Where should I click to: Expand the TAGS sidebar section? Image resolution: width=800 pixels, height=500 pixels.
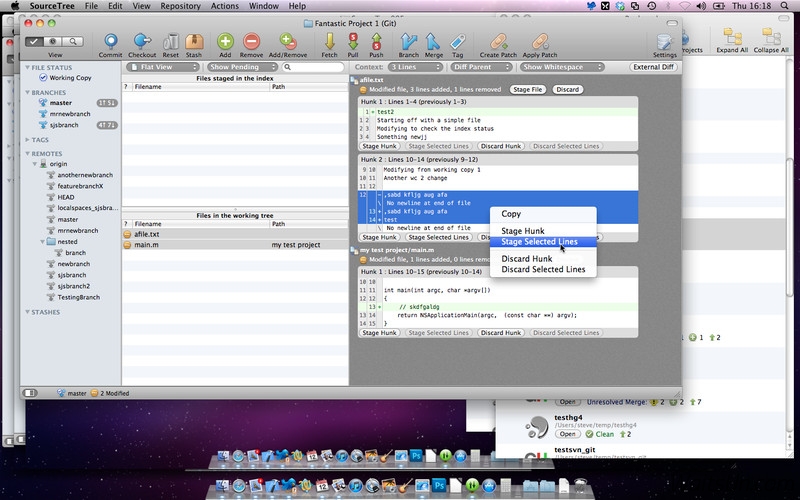tap(27, 140)
